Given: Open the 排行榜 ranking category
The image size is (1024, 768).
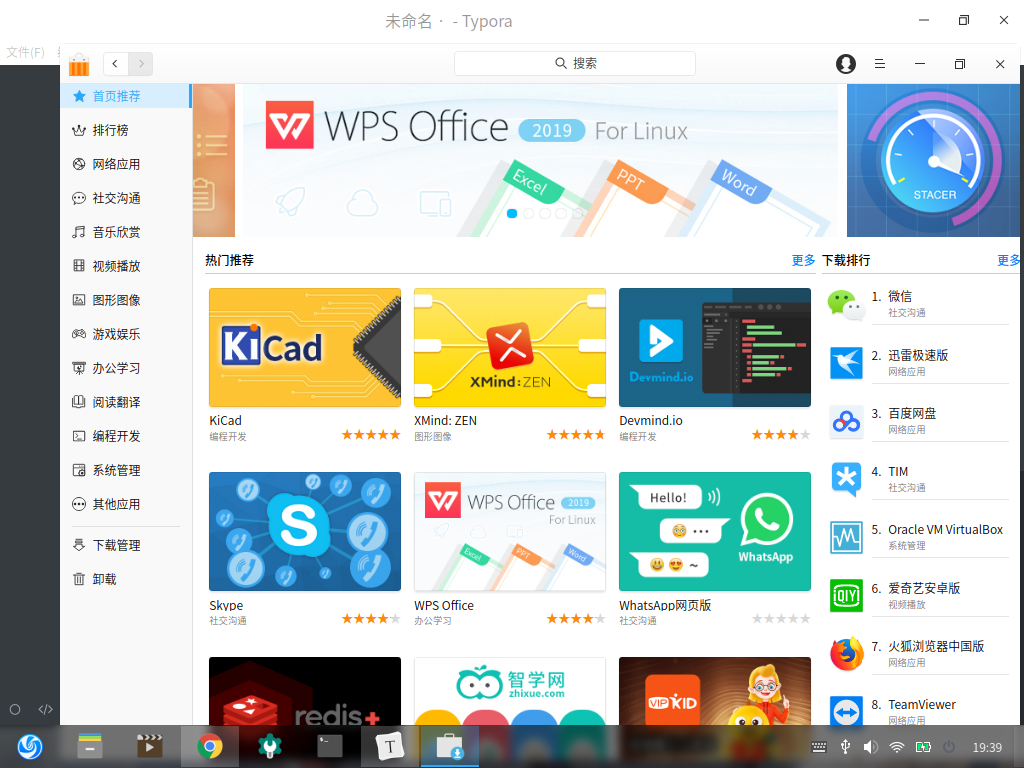Looking at the screenshot, I should (110, 130).
